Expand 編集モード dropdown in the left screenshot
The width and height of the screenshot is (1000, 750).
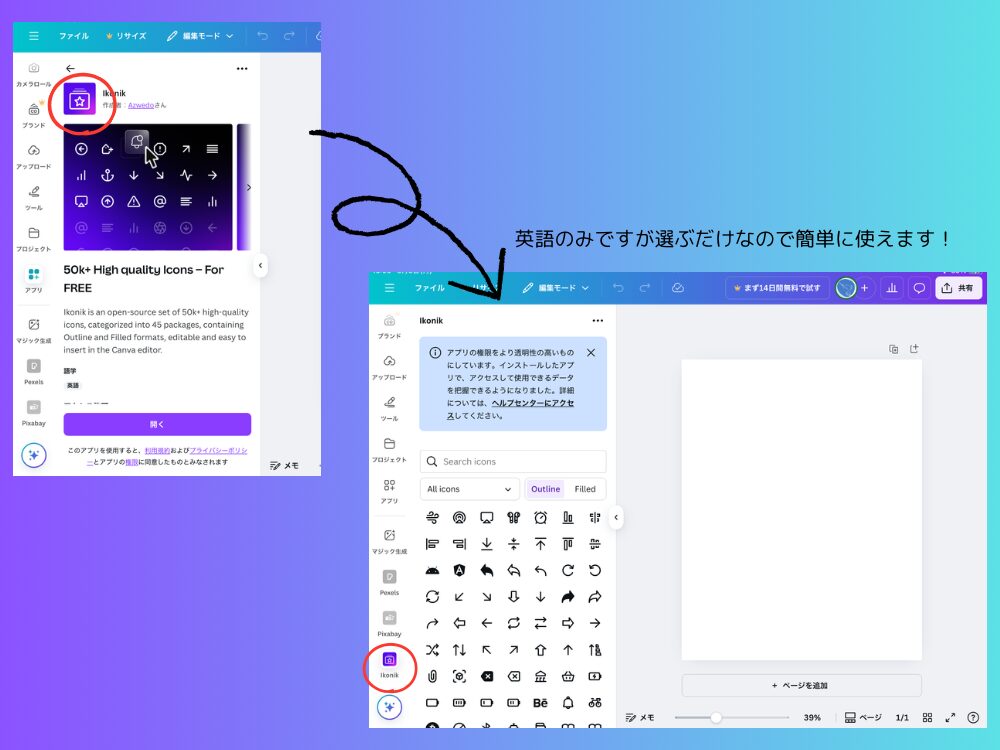200,36
